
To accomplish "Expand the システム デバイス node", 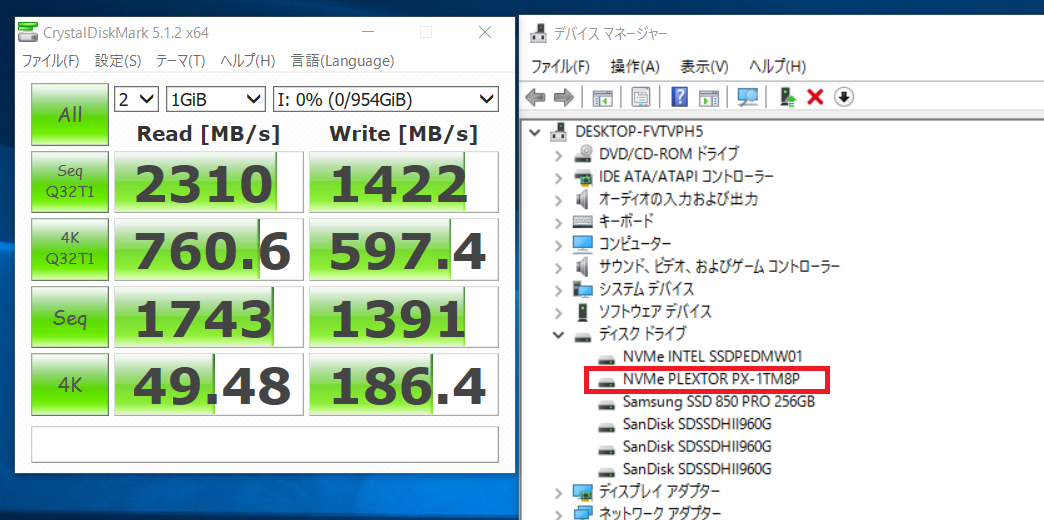I will (558, 290).
